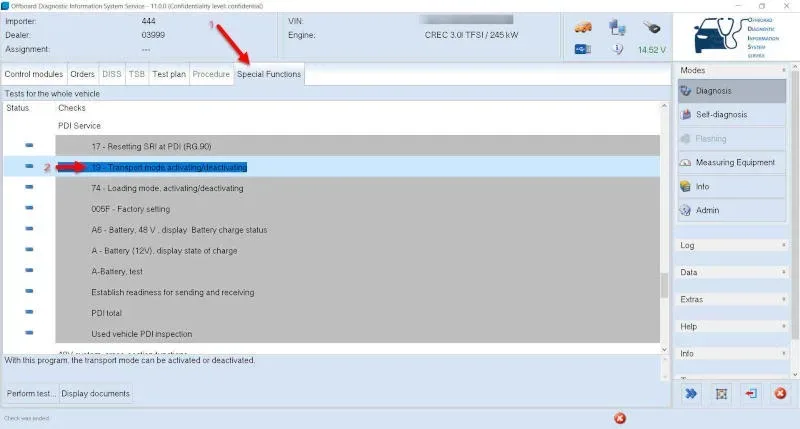Click the PDI Service group heading
This screenshot has width=800, height=429.
(x=79, y=125)
